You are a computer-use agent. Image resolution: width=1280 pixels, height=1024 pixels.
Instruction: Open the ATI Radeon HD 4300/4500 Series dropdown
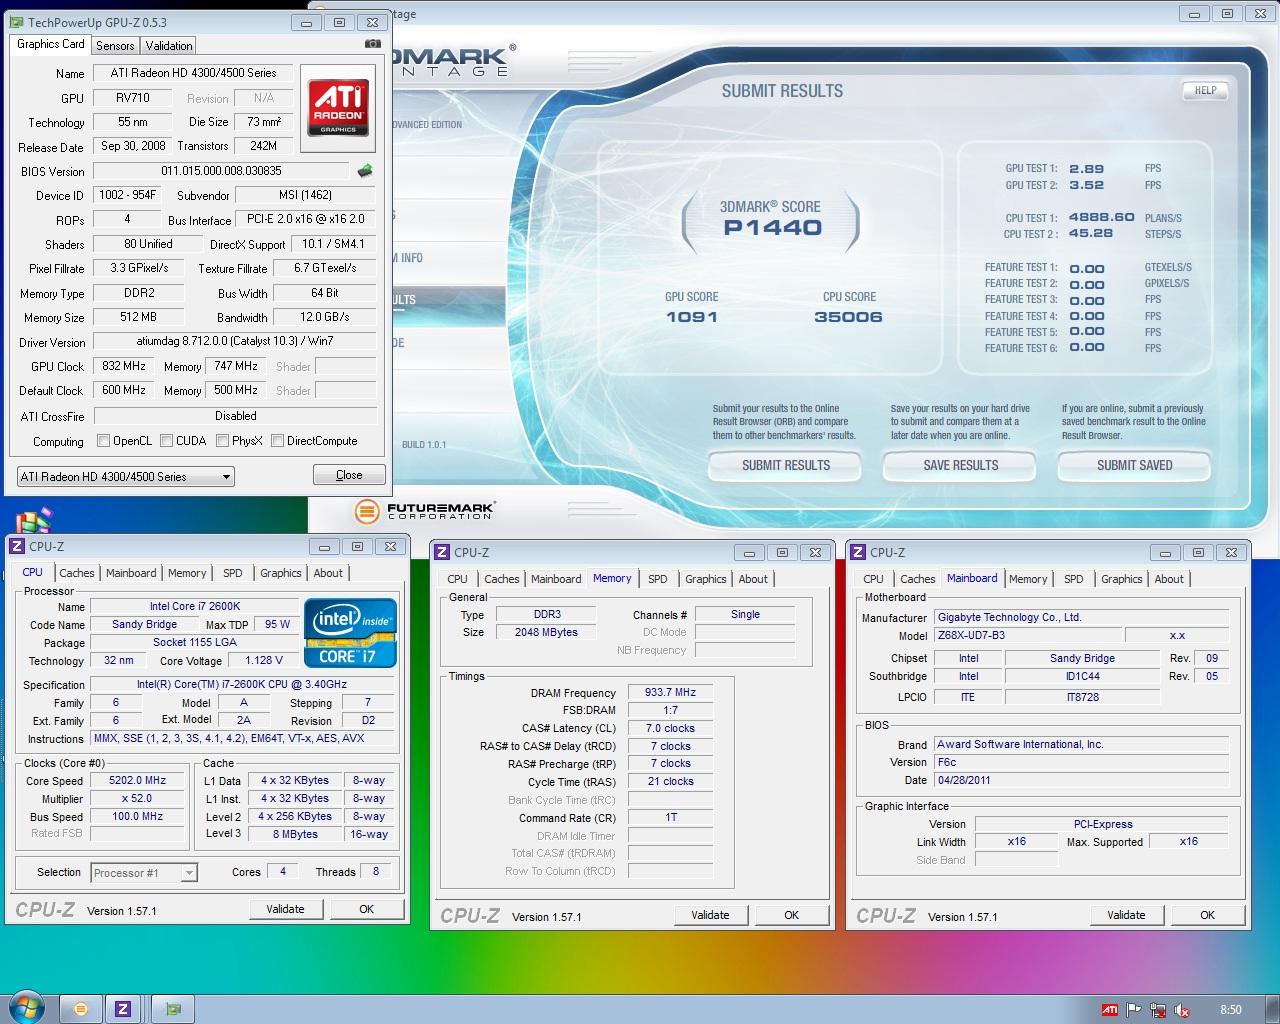(x=125, y=477)
